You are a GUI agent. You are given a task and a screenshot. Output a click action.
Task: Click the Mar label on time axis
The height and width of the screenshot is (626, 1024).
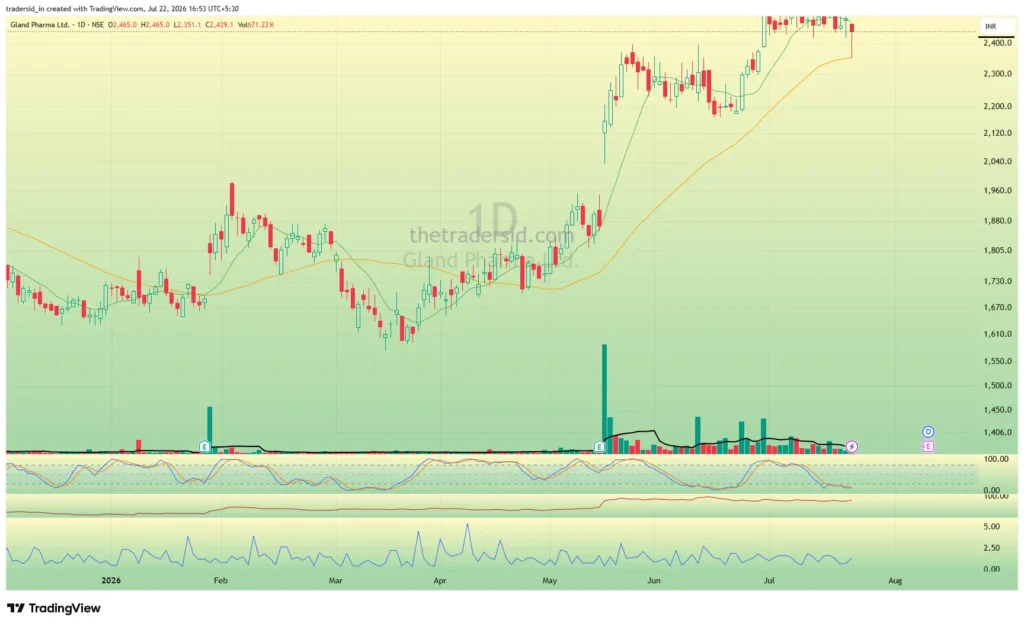pos(336,580)
